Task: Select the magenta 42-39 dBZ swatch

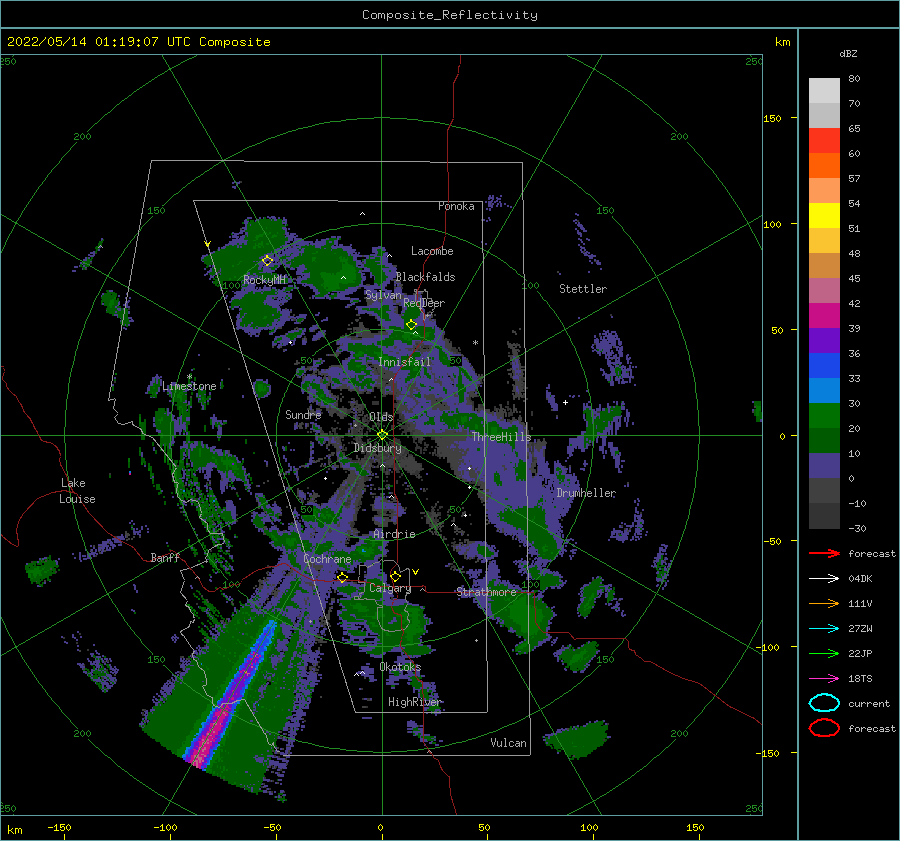Action: [x=824, y=316]
